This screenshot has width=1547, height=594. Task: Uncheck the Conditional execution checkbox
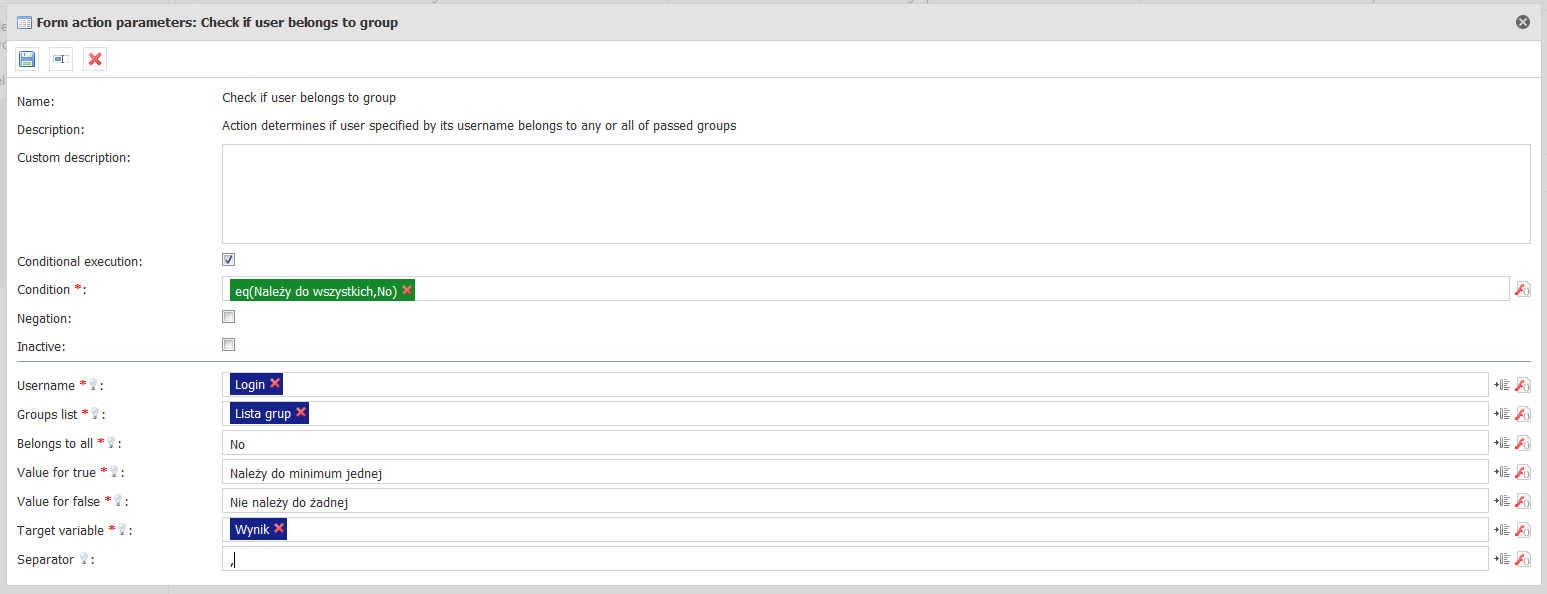[229, 260]
